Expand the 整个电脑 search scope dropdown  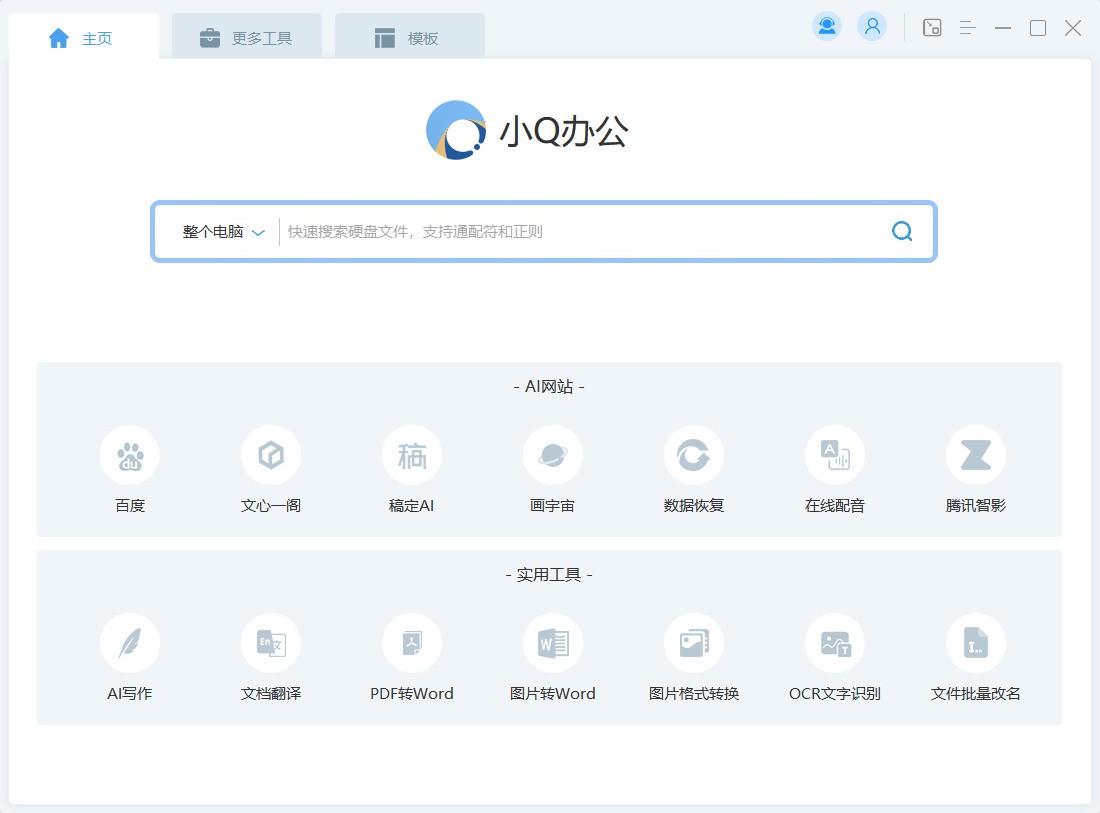coord(223,232)
